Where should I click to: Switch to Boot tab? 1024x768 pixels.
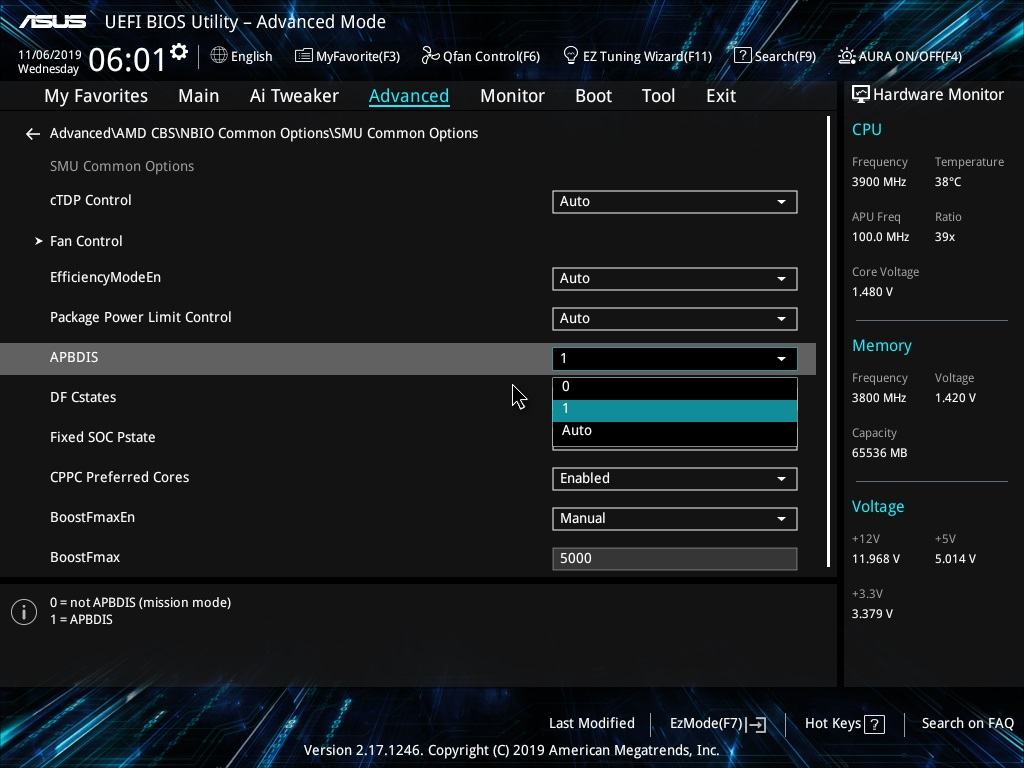point(593,96)
